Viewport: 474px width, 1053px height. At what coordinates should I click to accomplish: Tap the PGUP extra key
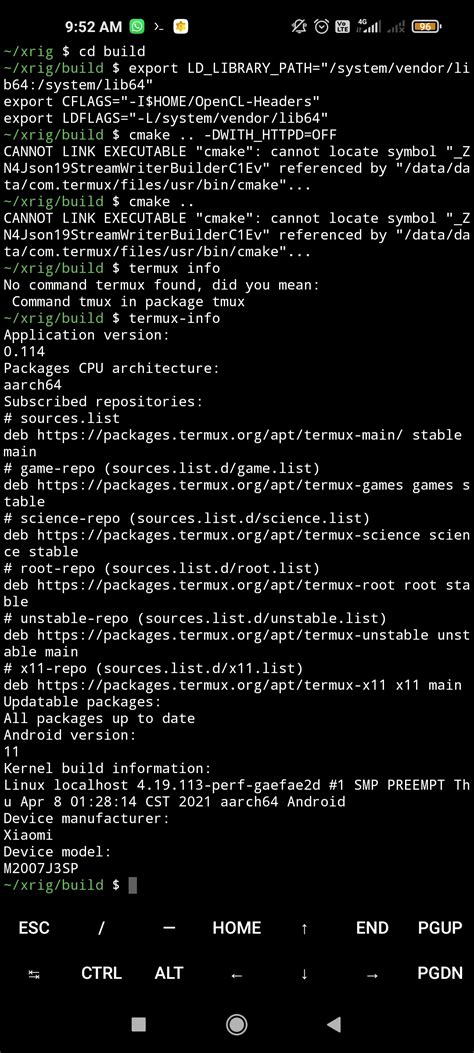440,927
